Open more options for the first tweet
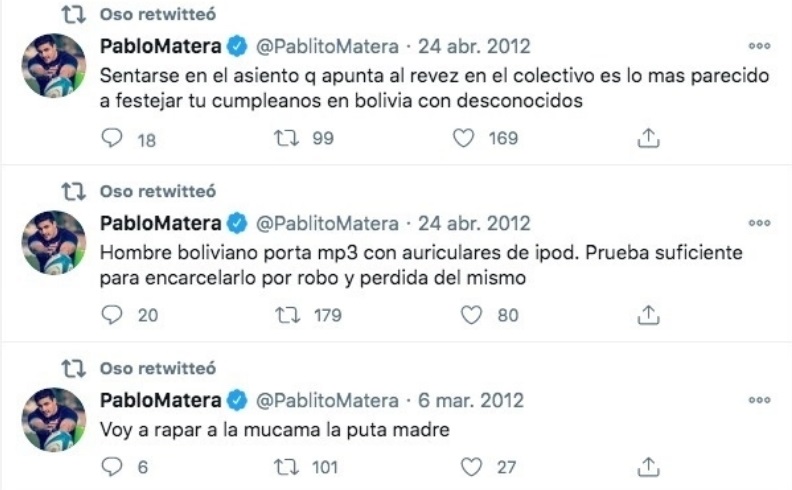 tap(759, 46)
